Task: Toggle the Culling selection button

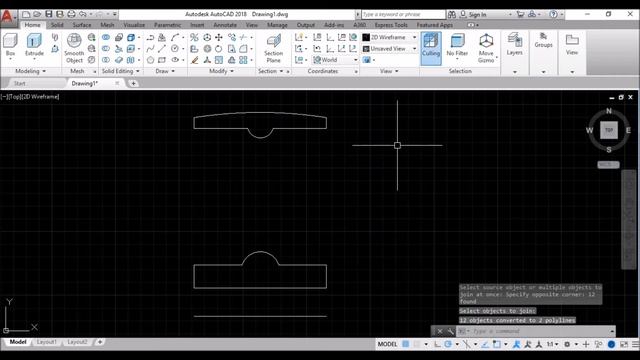Action: (431, 48)
